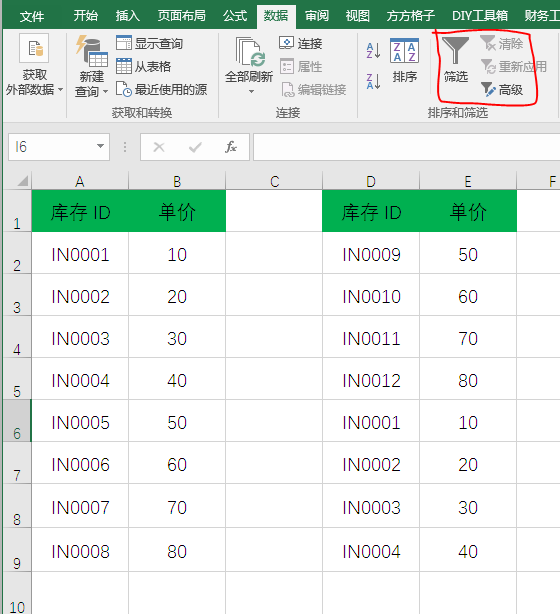Expand the Refresh All dropdown arrow
This screenshot has width=560, height=614.
(x=251, y=91)
